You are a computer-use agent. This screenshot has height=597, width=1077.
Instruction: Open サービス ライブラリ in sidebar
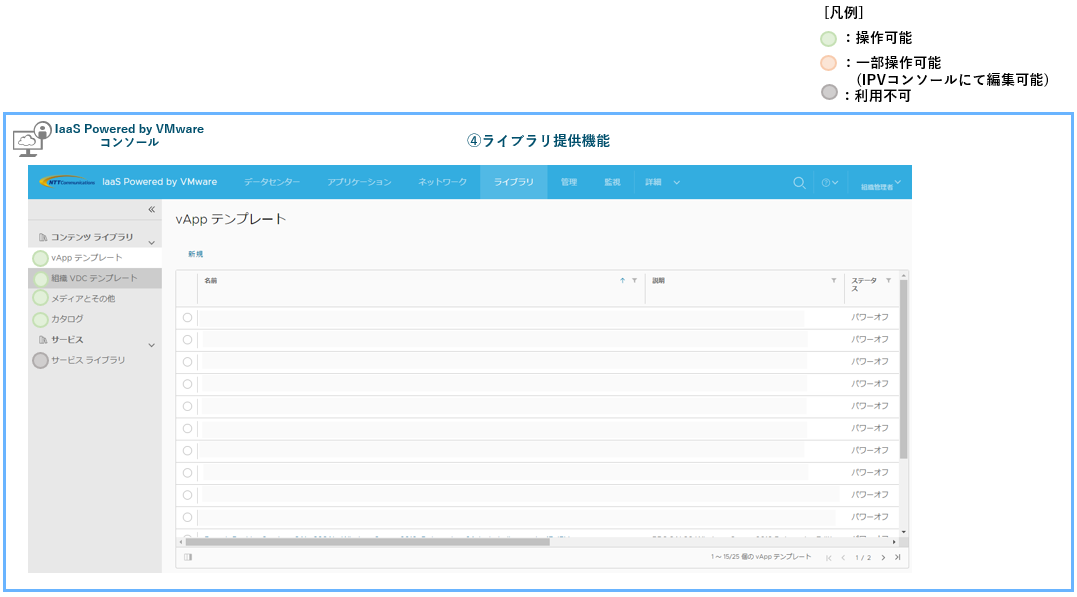click(x=88, y=360)
